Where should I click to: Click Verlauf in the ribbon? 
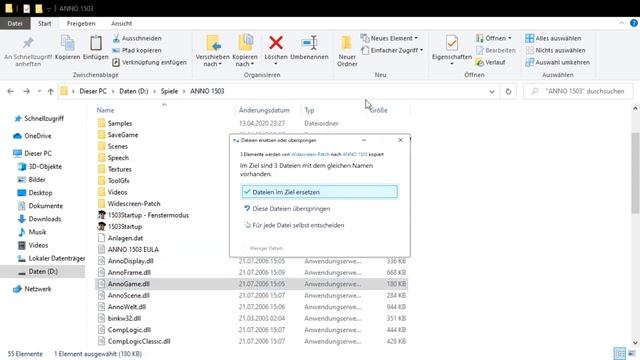click(x=490, y=62)
